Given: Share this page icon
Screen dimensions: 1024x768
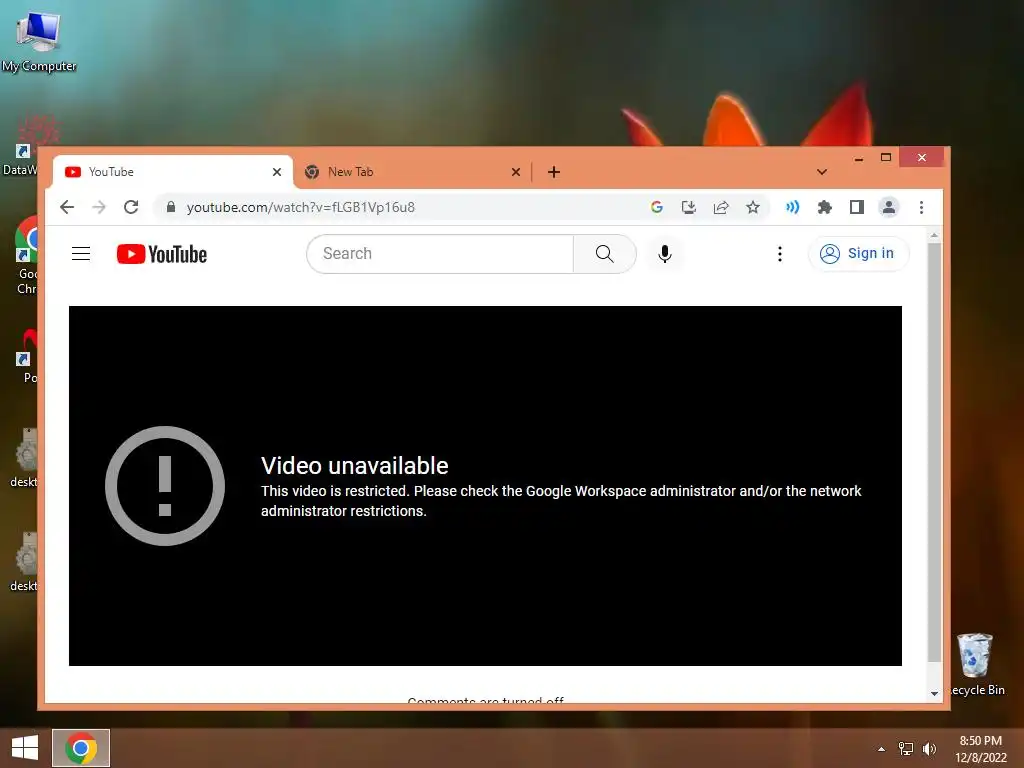Looking at the screenshot, I should [x=721, y=207].
